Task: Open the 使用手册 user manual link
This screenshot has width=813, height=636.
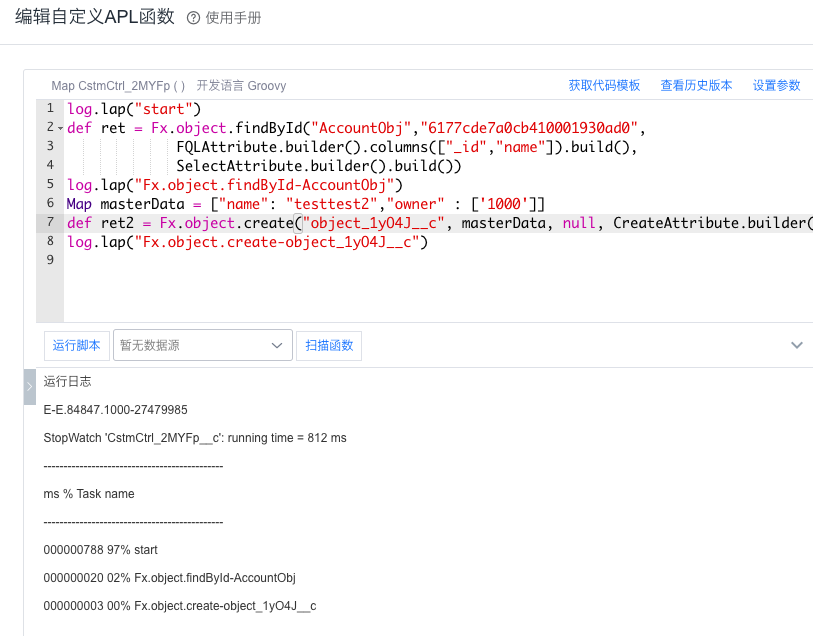Action: pos(233,18)
